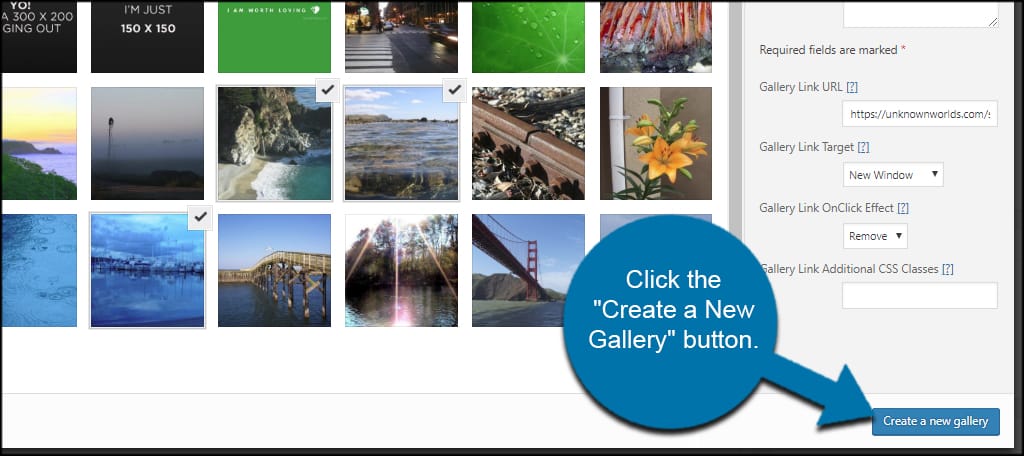Open help link next to Gallery Link Target
This screenshot has width=1024, height=456.
(x=863, y=148)
